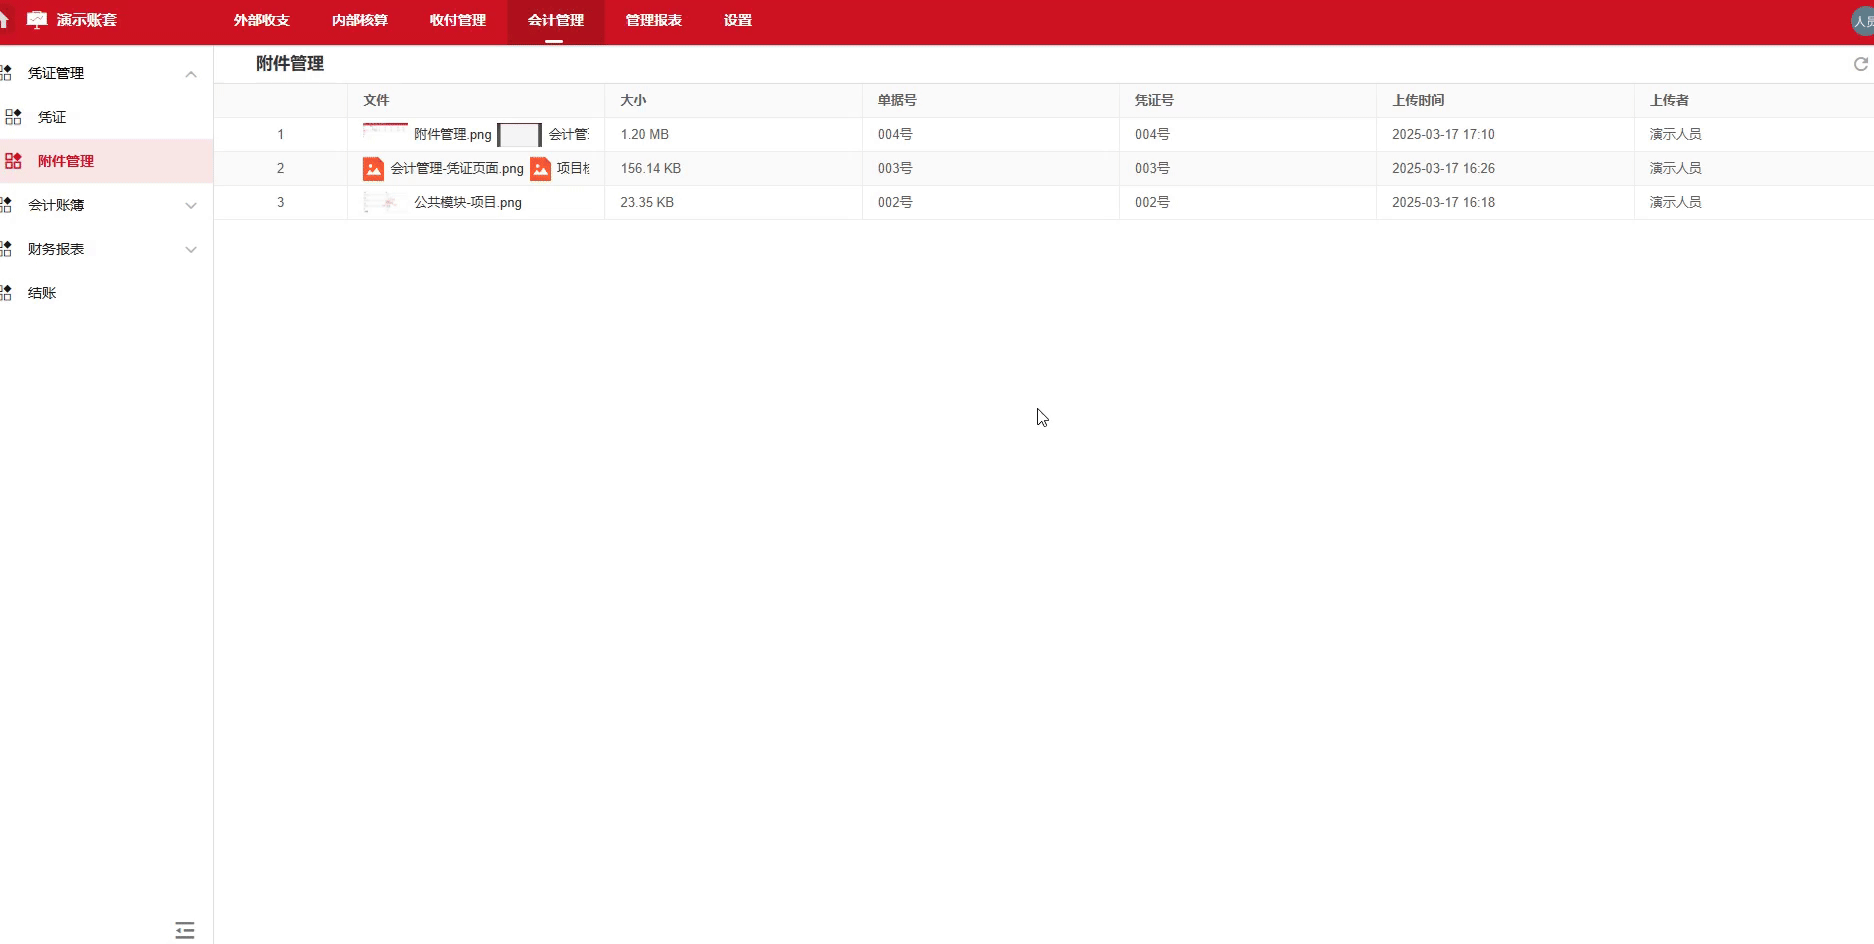Click the 演示账套 presentation board icon
Image resolution: width=1874 pixels, height=944 pixels.
click(x=37, y=20)
